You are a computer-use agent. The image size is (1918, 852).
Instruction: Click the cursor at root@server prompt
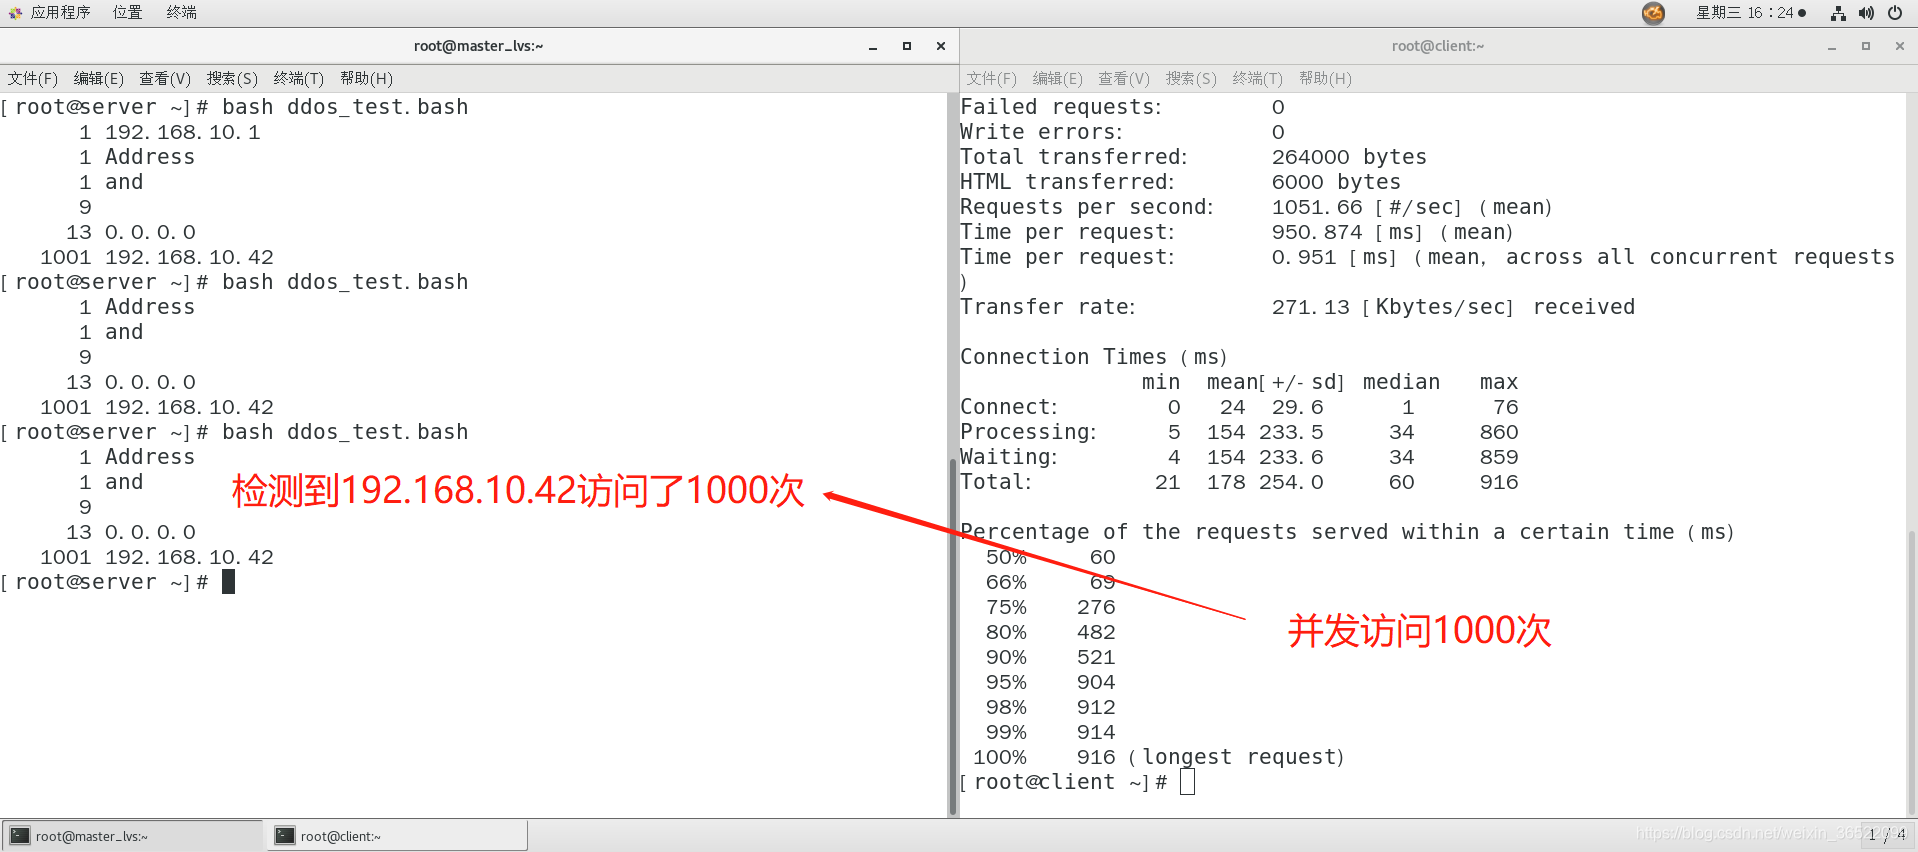(229, 582)
